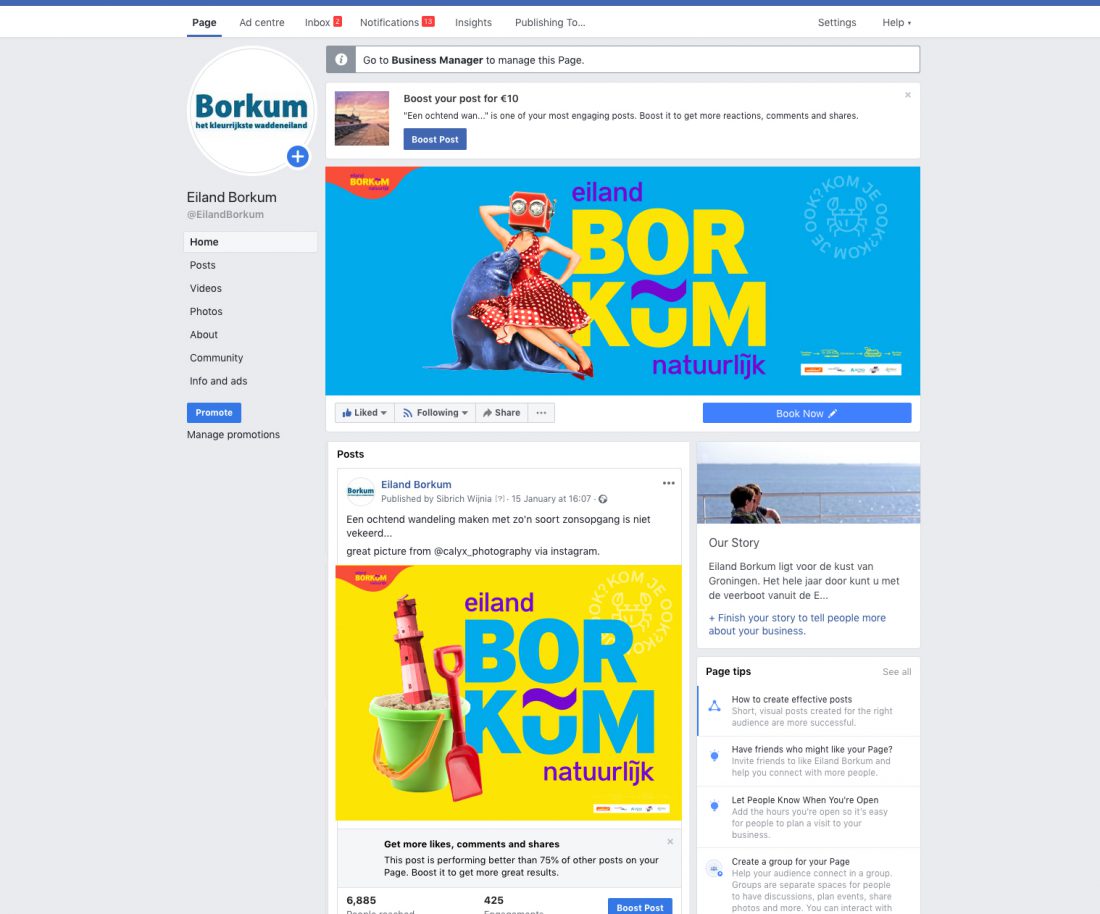Click the blue plus icon on profile picture
The image size is (1100, 914).
[298, 156]
